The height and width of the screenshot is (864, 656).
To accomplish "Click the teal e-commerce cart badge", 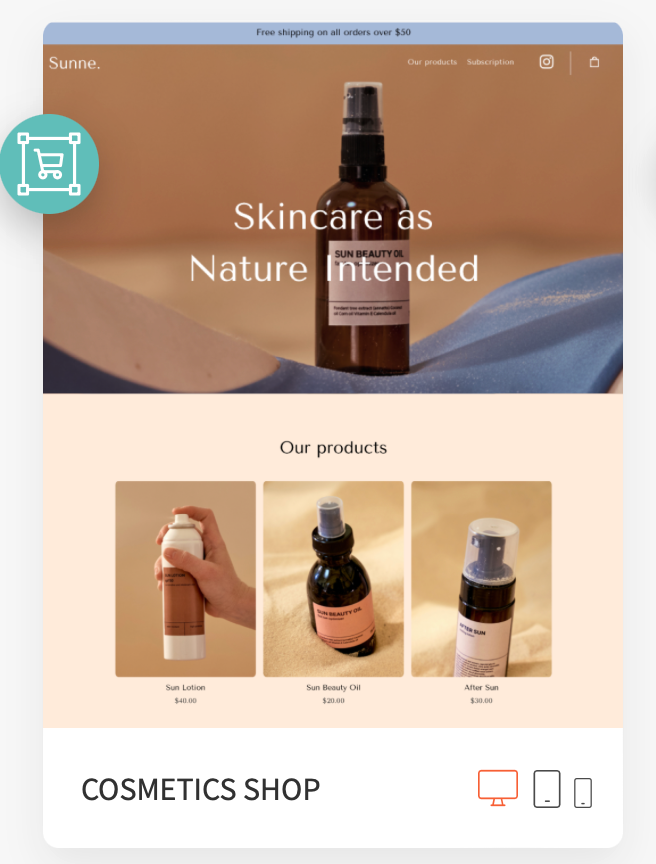I will (49, 164).
